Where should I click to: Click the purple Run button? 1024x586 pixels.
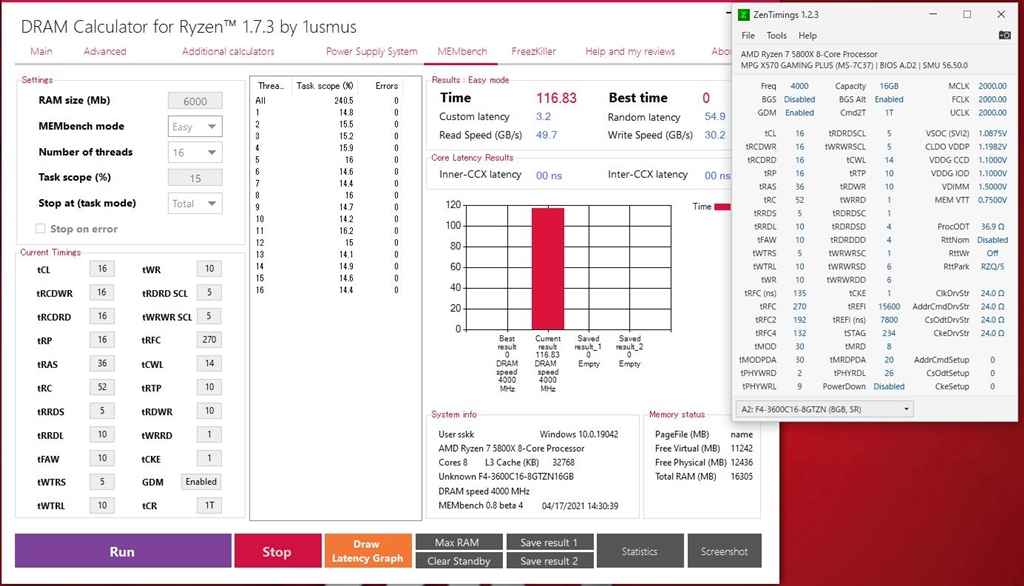[123, 551]
